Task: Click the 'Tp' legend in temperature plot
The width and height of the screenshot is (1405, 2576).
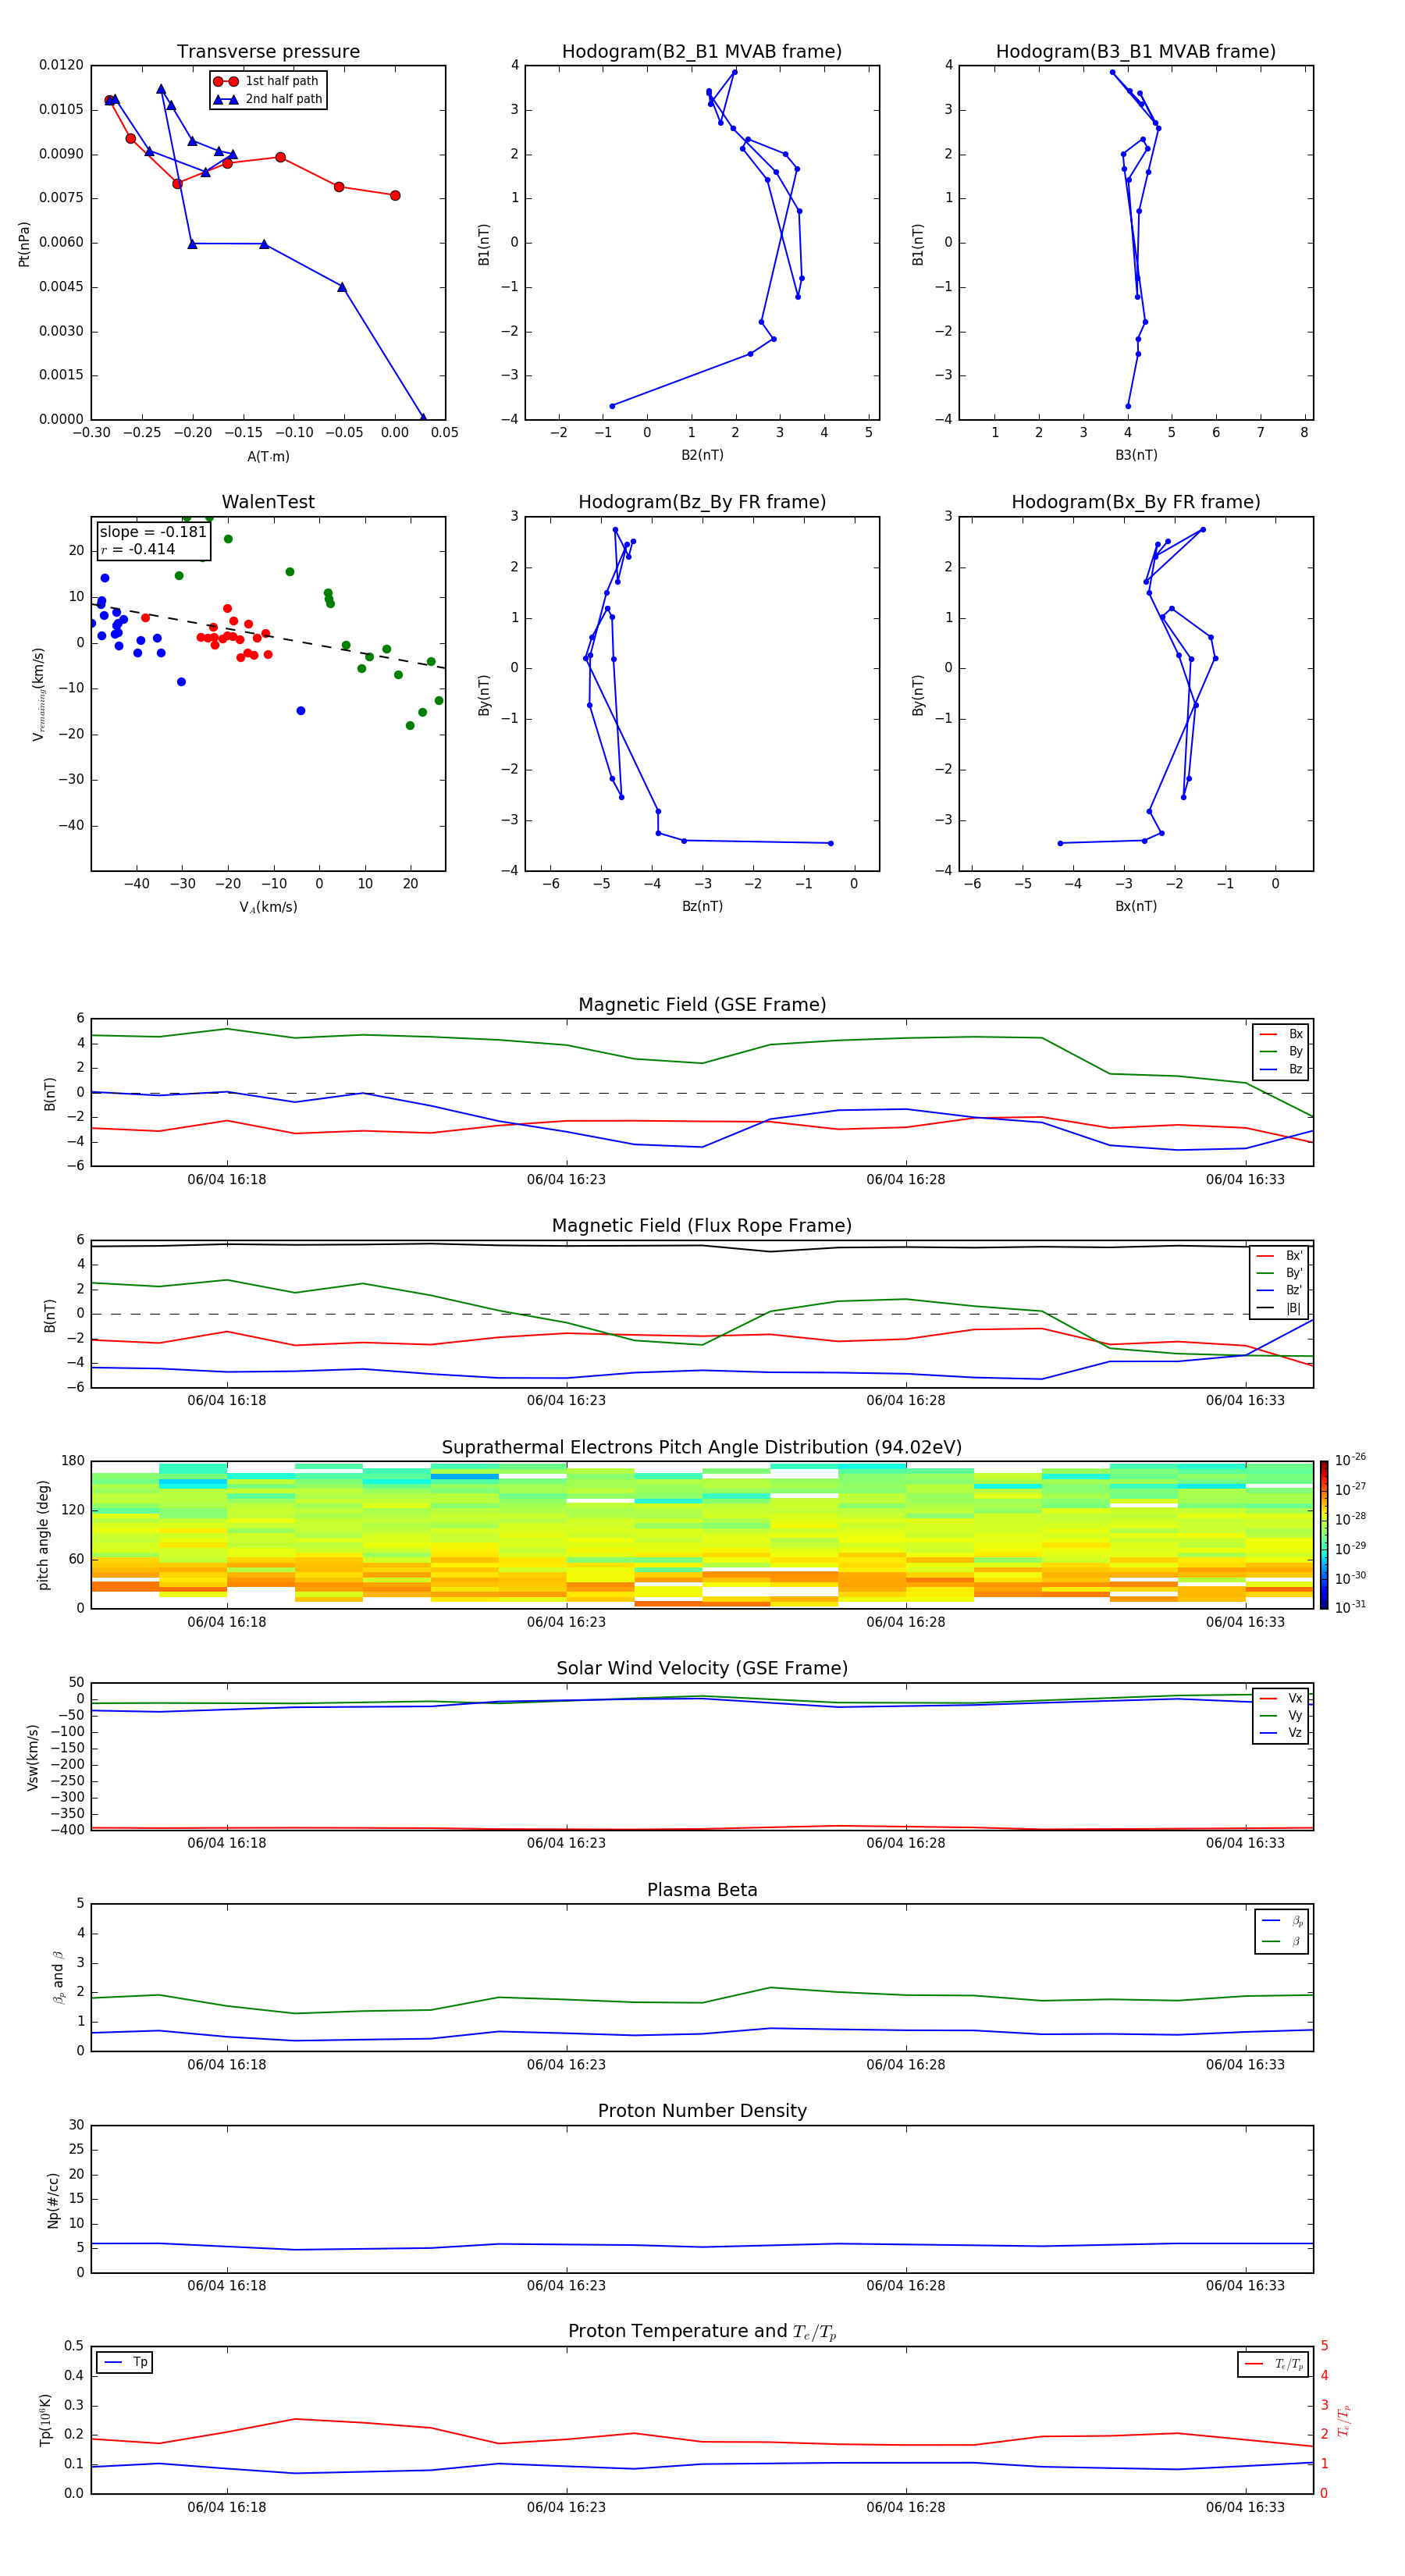Action: (x=125, y=2362)
